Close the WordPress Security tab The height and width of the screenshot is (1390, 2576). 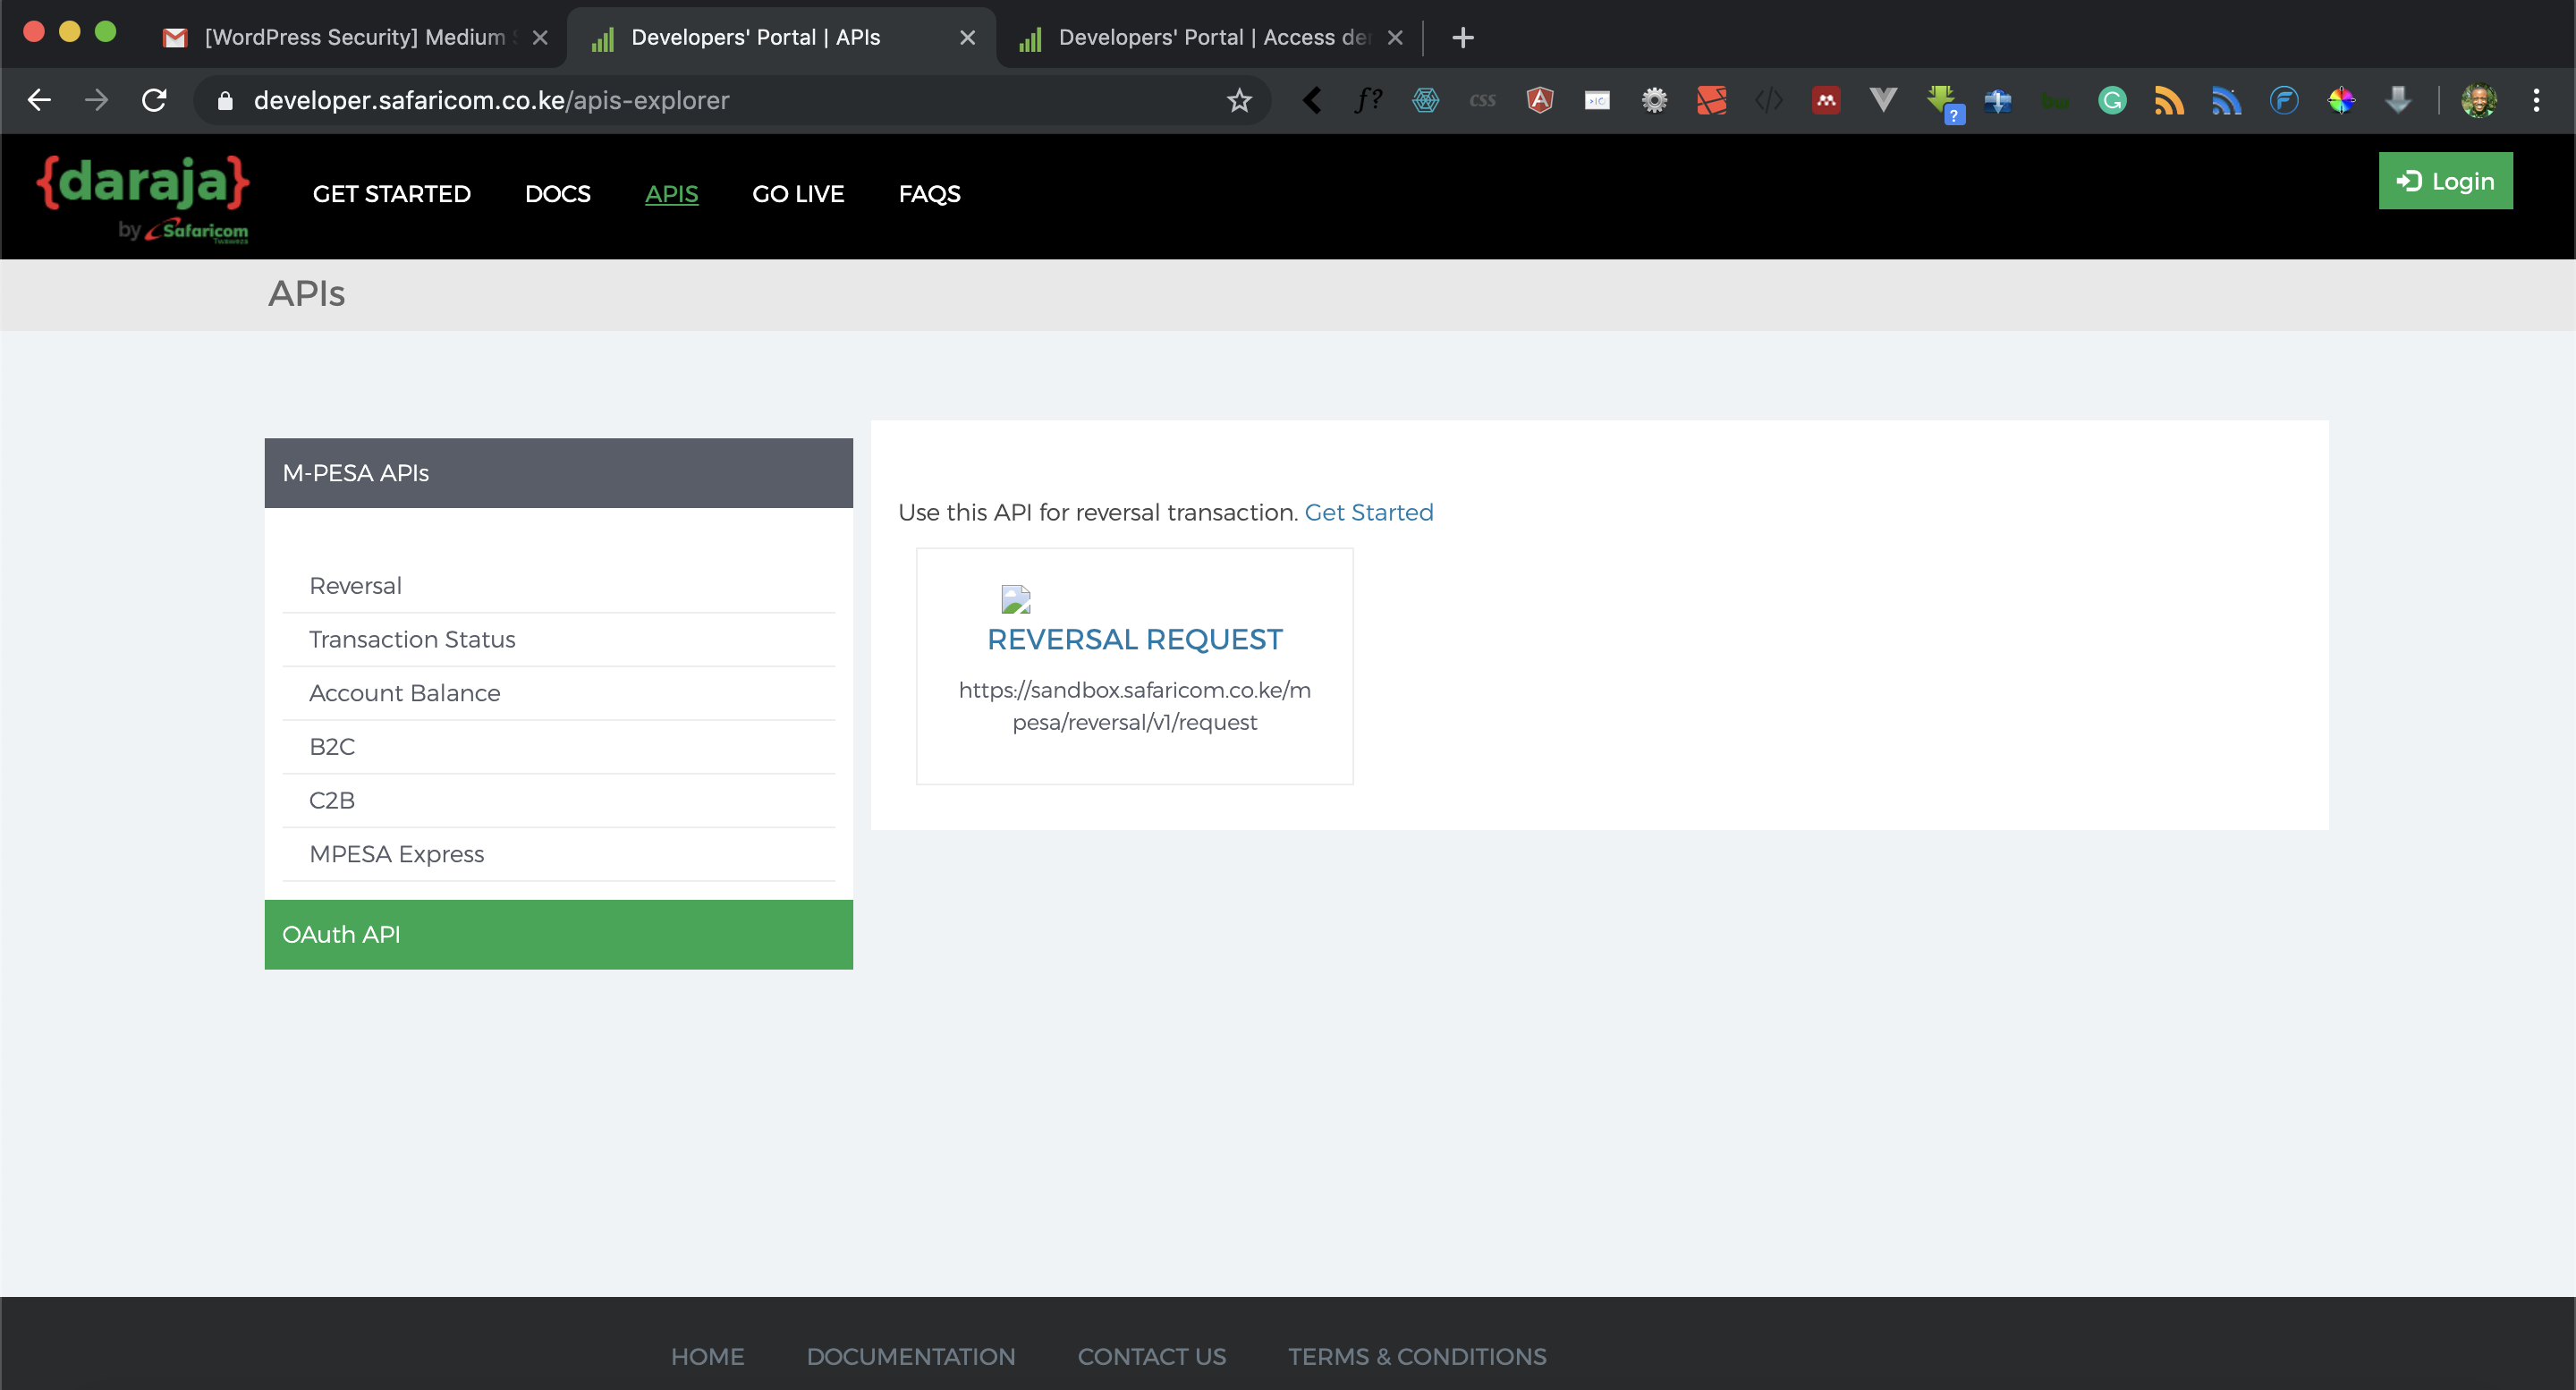pos(540,37)
